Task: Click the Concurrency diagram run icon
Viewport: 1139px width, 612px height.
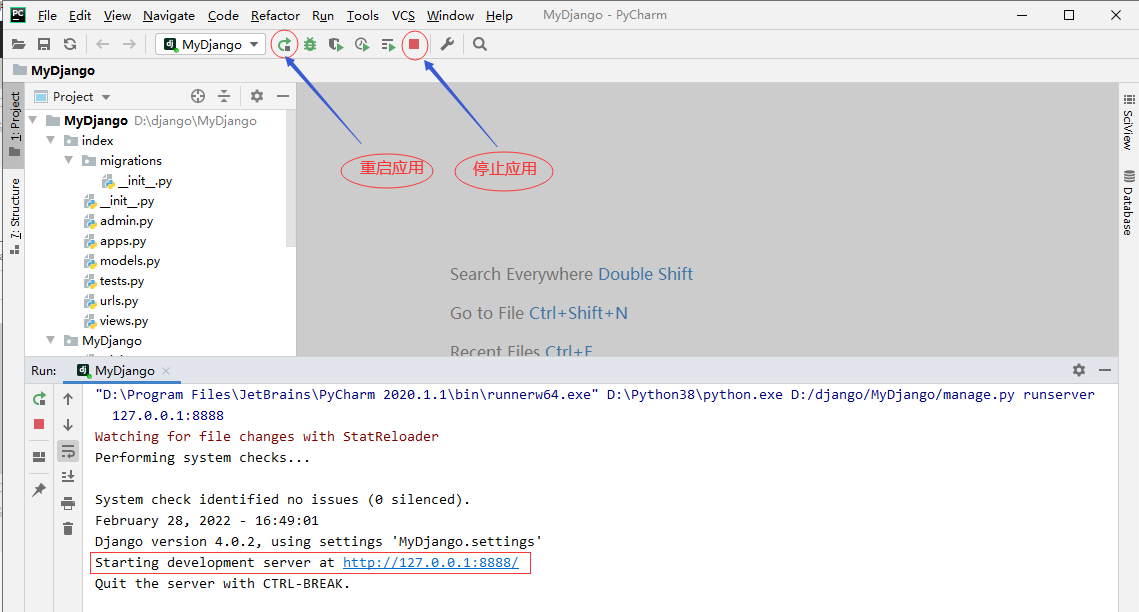Action: click(388, 45)
